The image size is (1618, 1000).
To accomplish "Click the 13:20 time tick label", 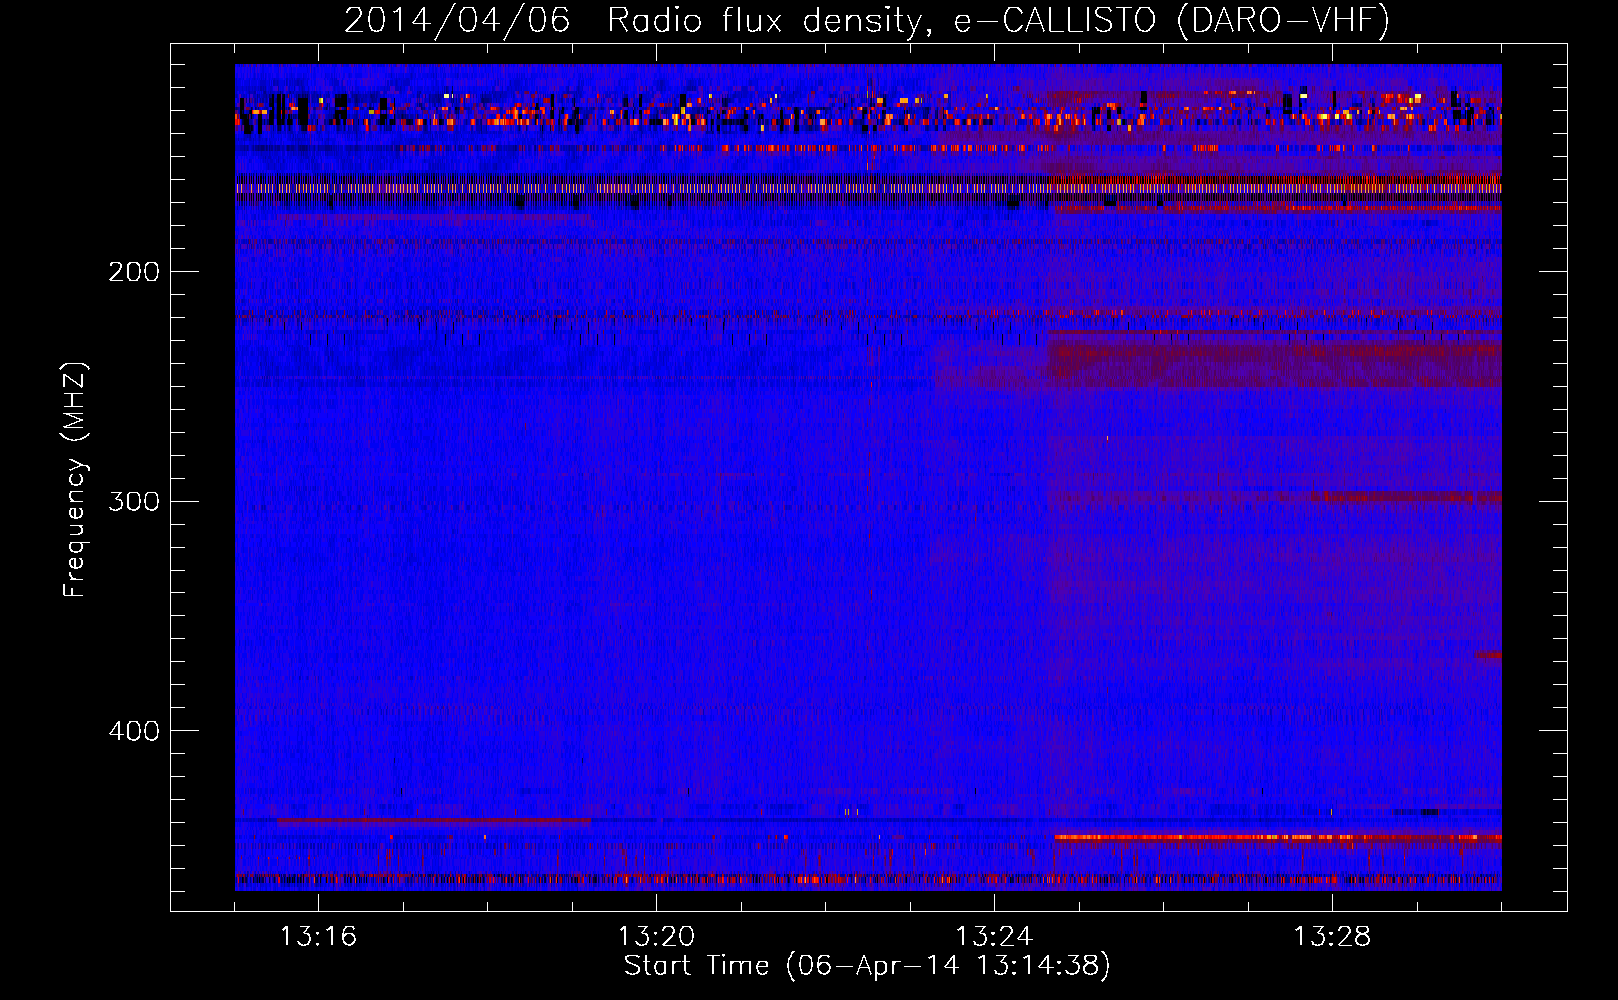I will point(656,936).
